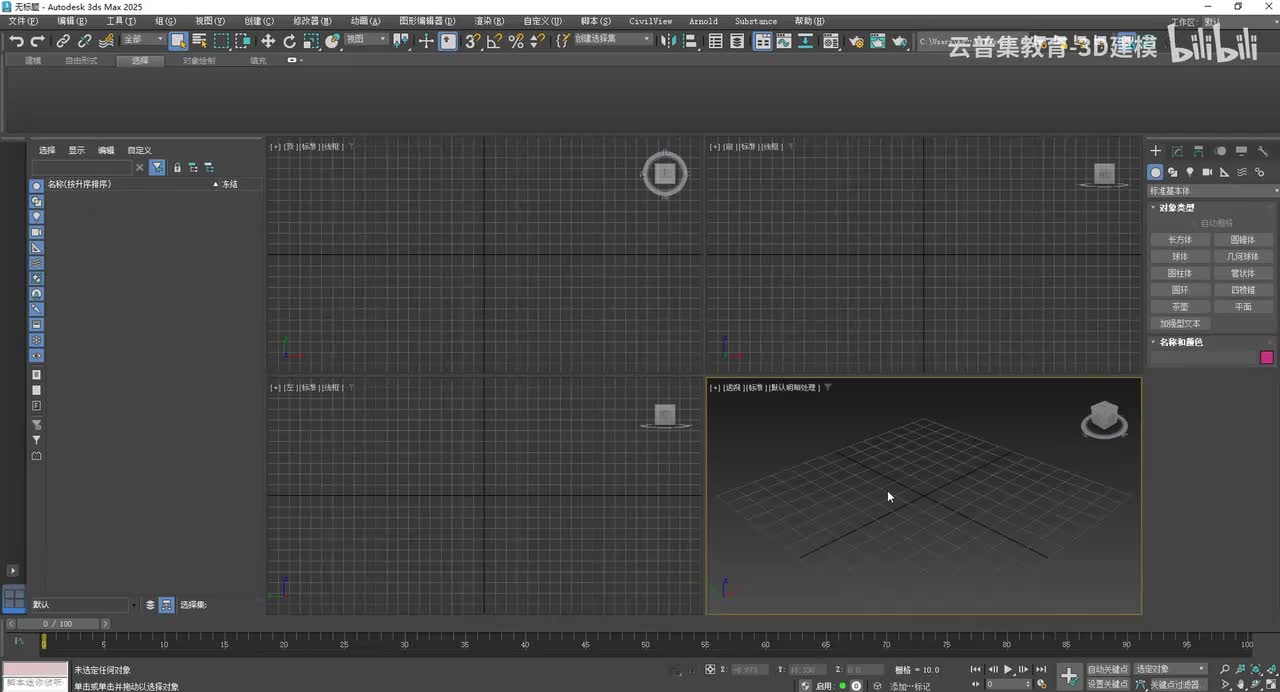The width and height of the screenshot is (1280, 692).
Task: Click the 茶壶 (Teapot) button
Action: pos(1180,307)
